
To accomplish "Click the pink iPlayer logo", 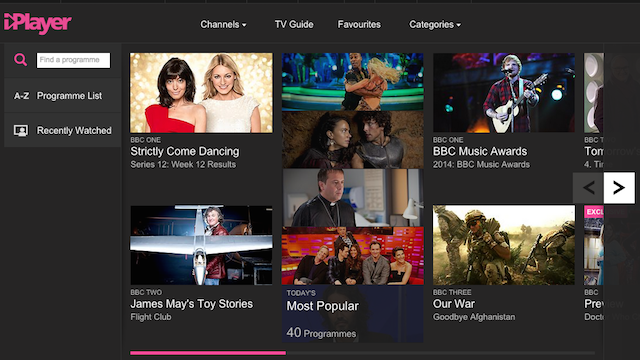I will pyautogui.click(x=38, y=23).
